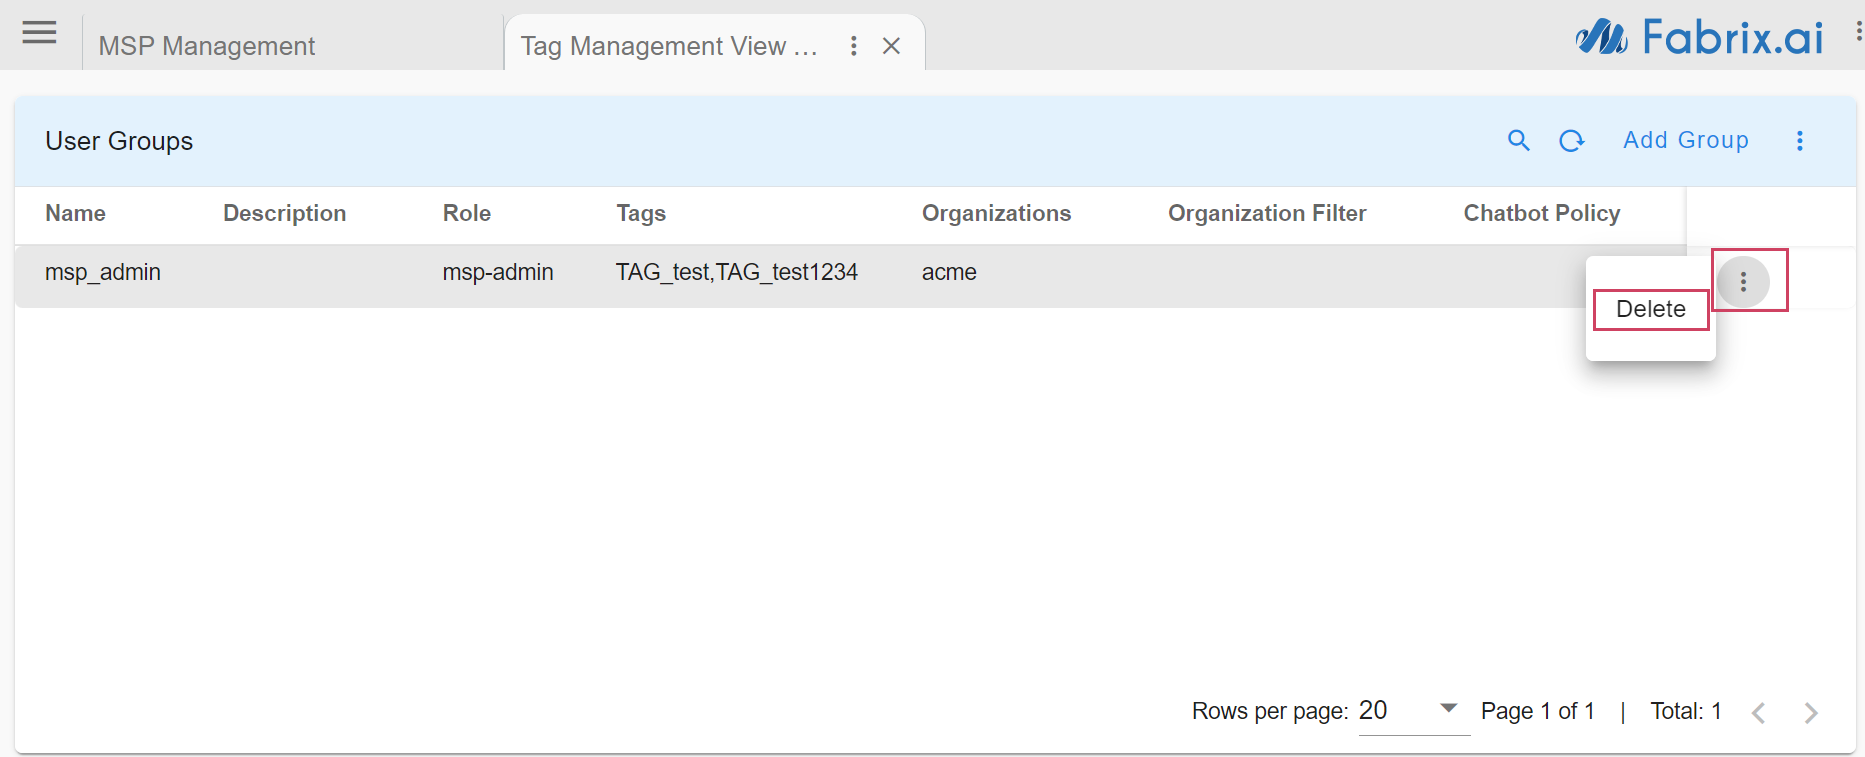Go to the previous page of results
Screen dimensions: 1865x757
click(x=1759, y=712)
